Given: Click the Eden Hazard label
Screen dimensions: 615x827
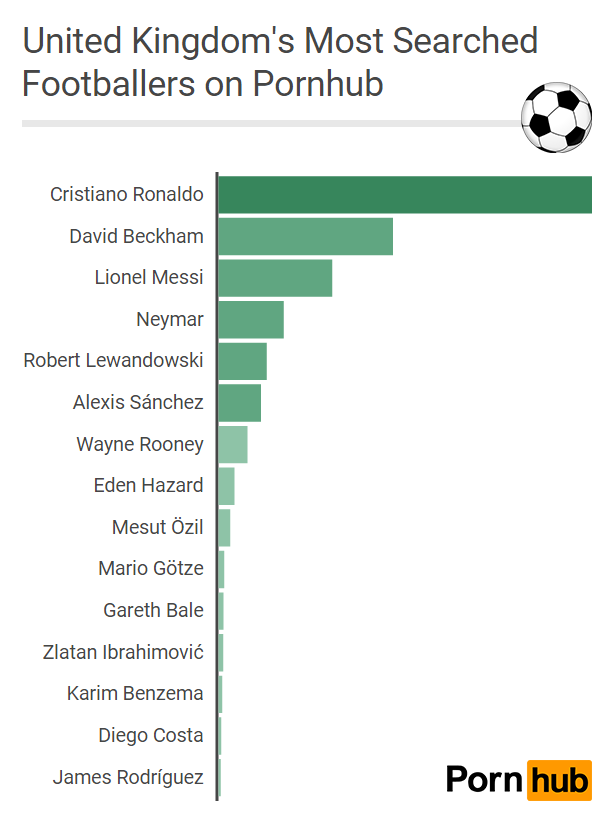Looking at the screenshot, I should tap(148, 486).
